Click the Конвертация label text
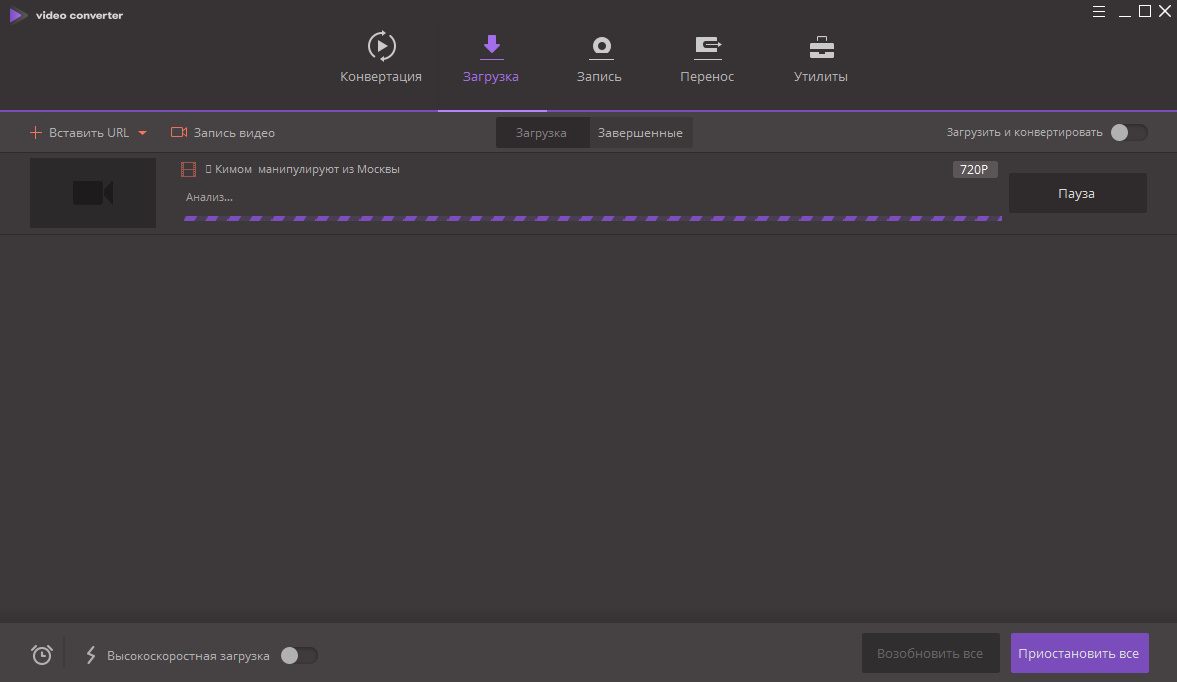Screen dimensions: 1177x682 [381, 77]
